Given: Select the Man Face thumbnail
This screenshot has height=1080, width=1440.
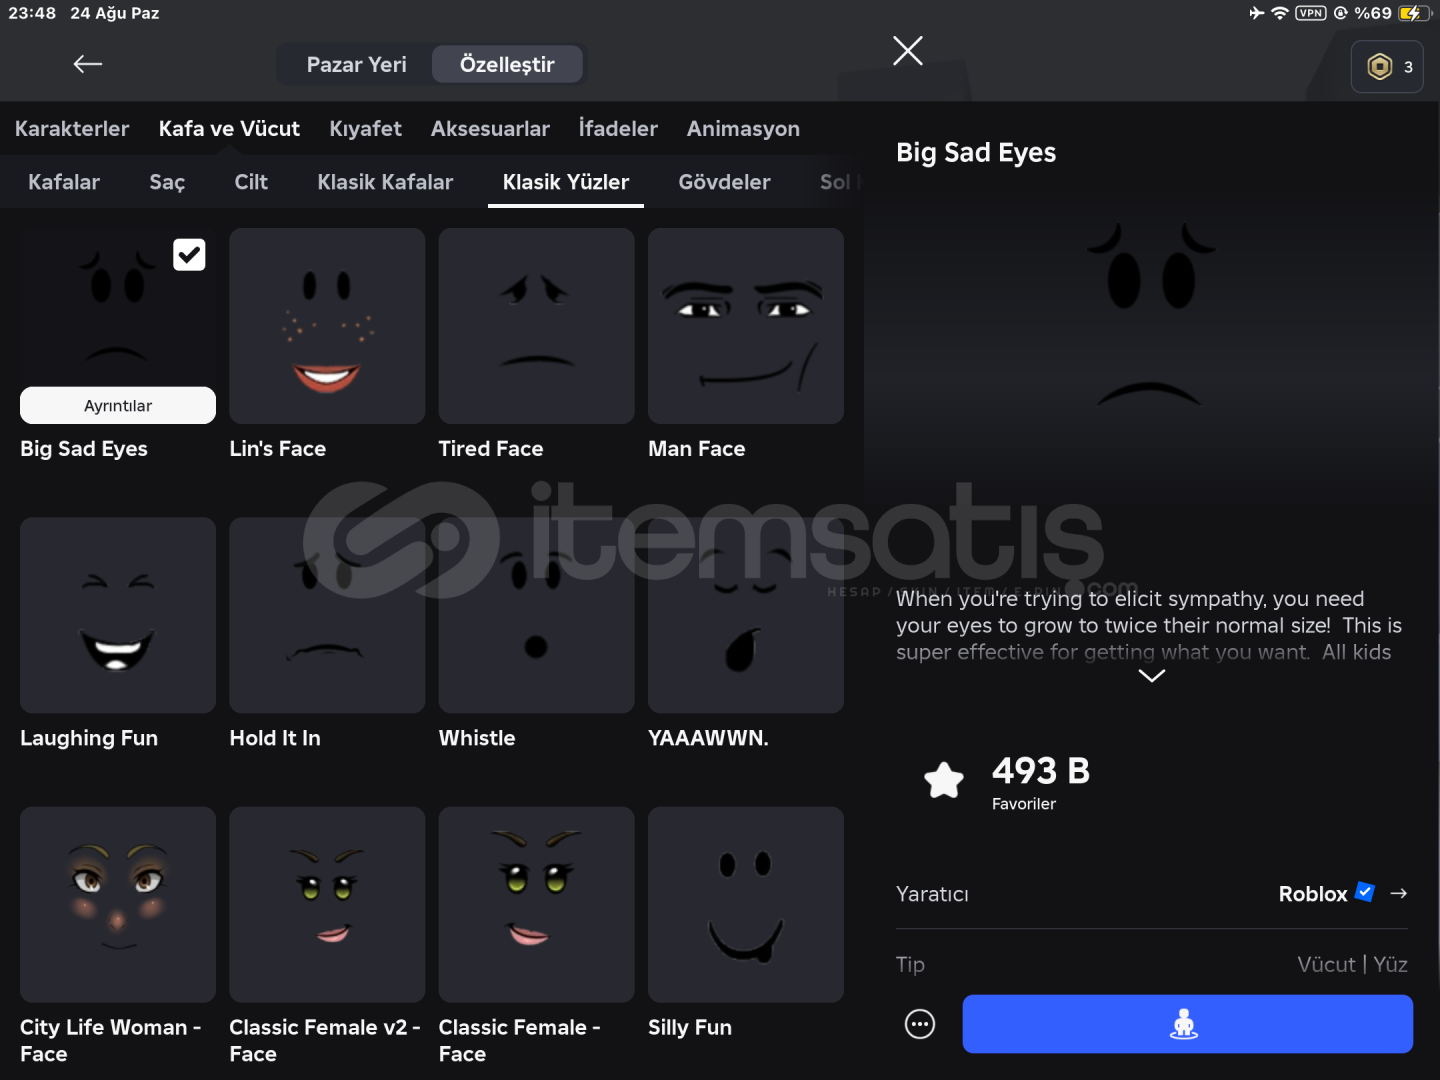Looking at the screenshot, I should [x=746, y=326].
